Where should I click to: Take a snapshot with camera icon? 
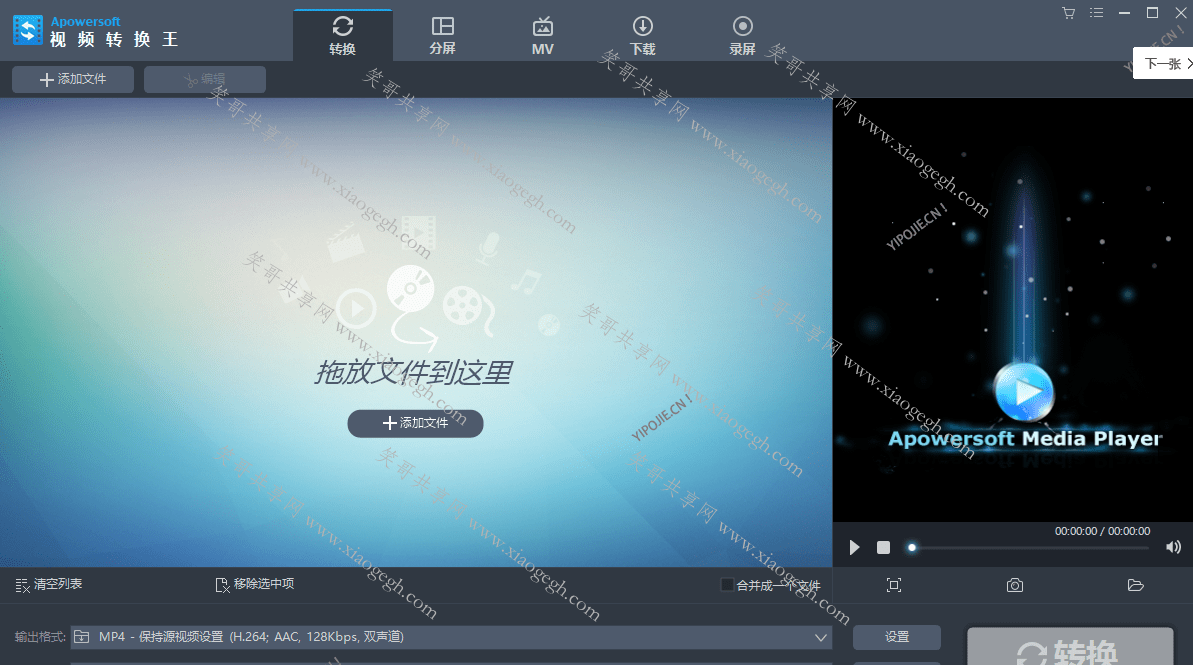coord(1015,584)
